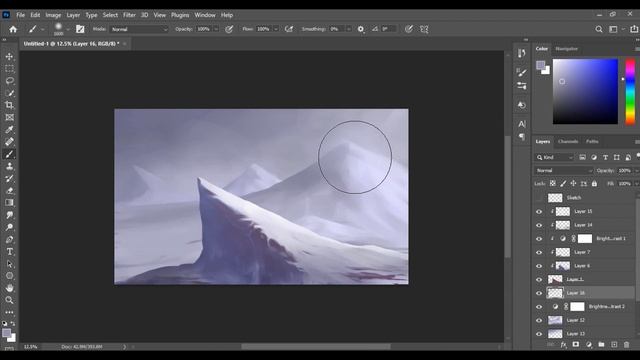Toggle pressure for opacity icon
The image size is (640, 360).
pos(229,29)
